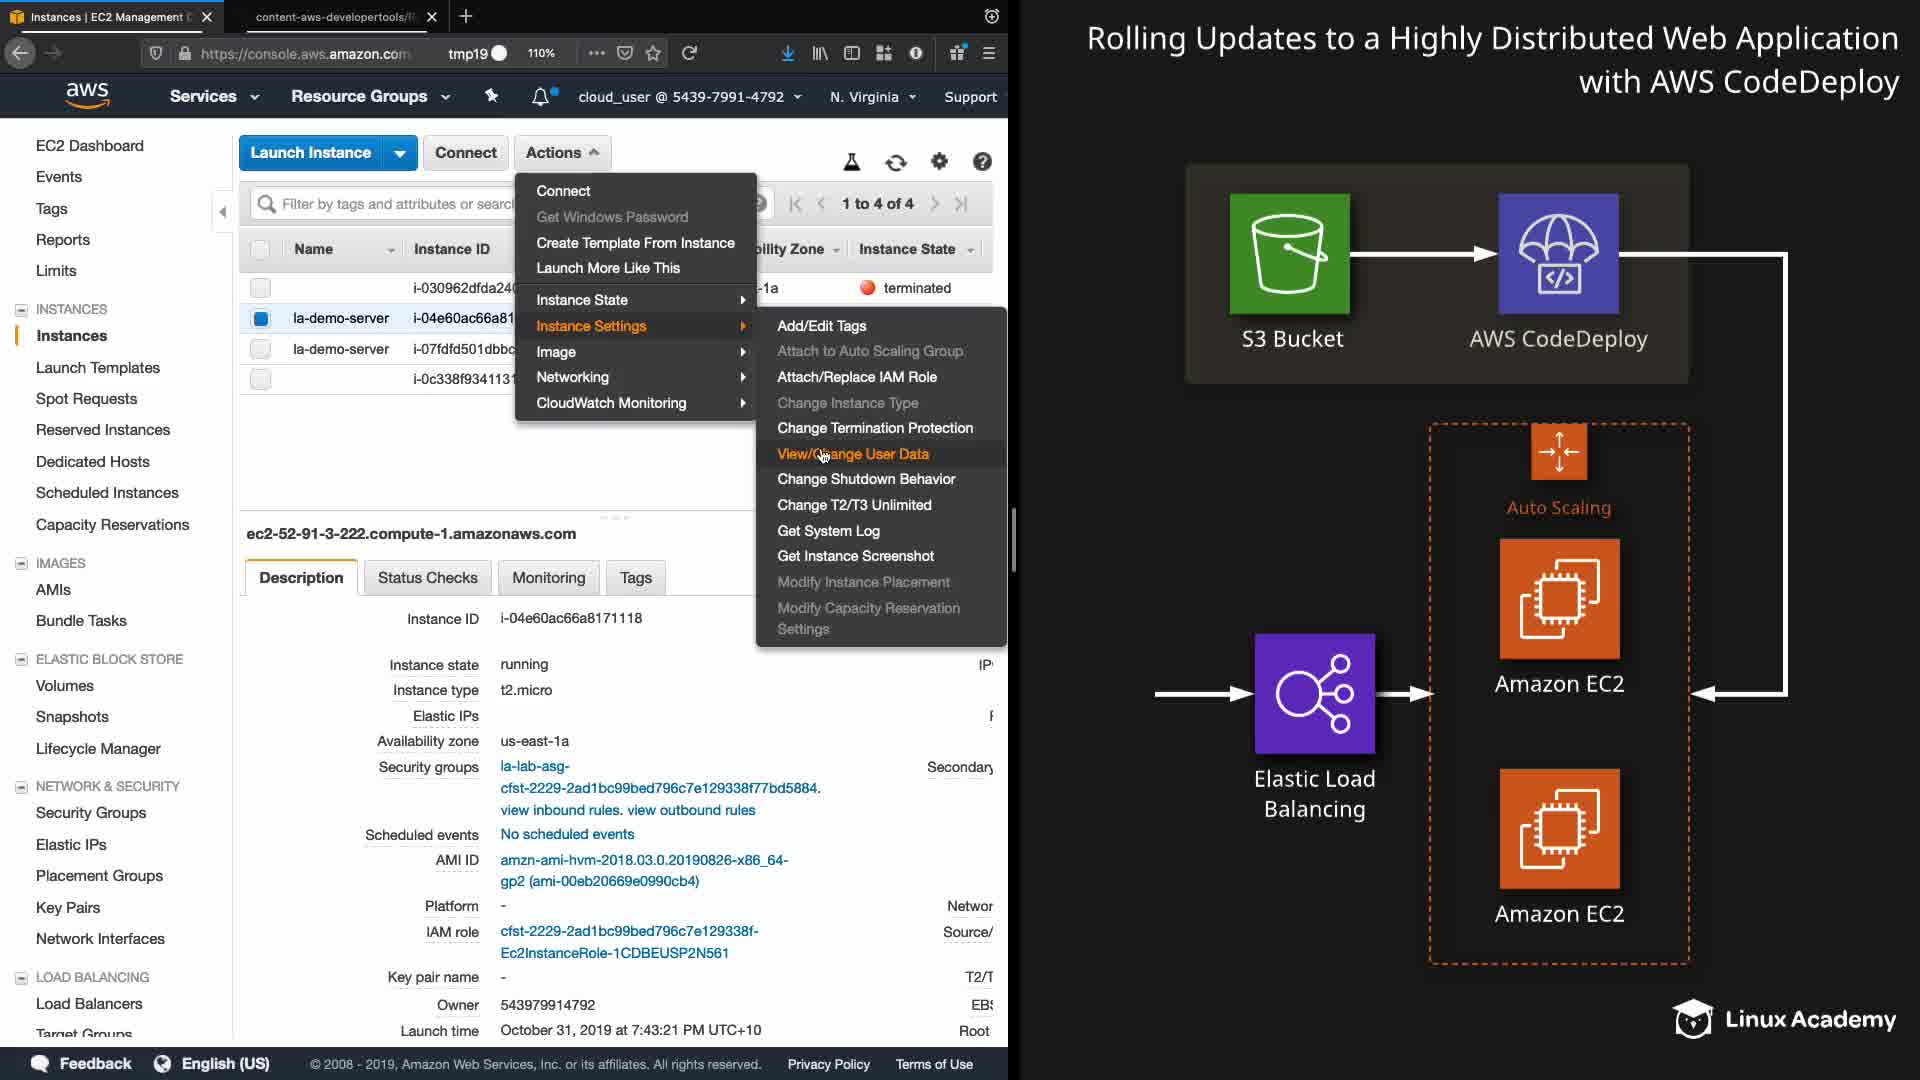The height and width of the screenshot is (1080, 1920).
Task: Click the help question mark icon
Action: pyautogui.click(x=982, y=161)
